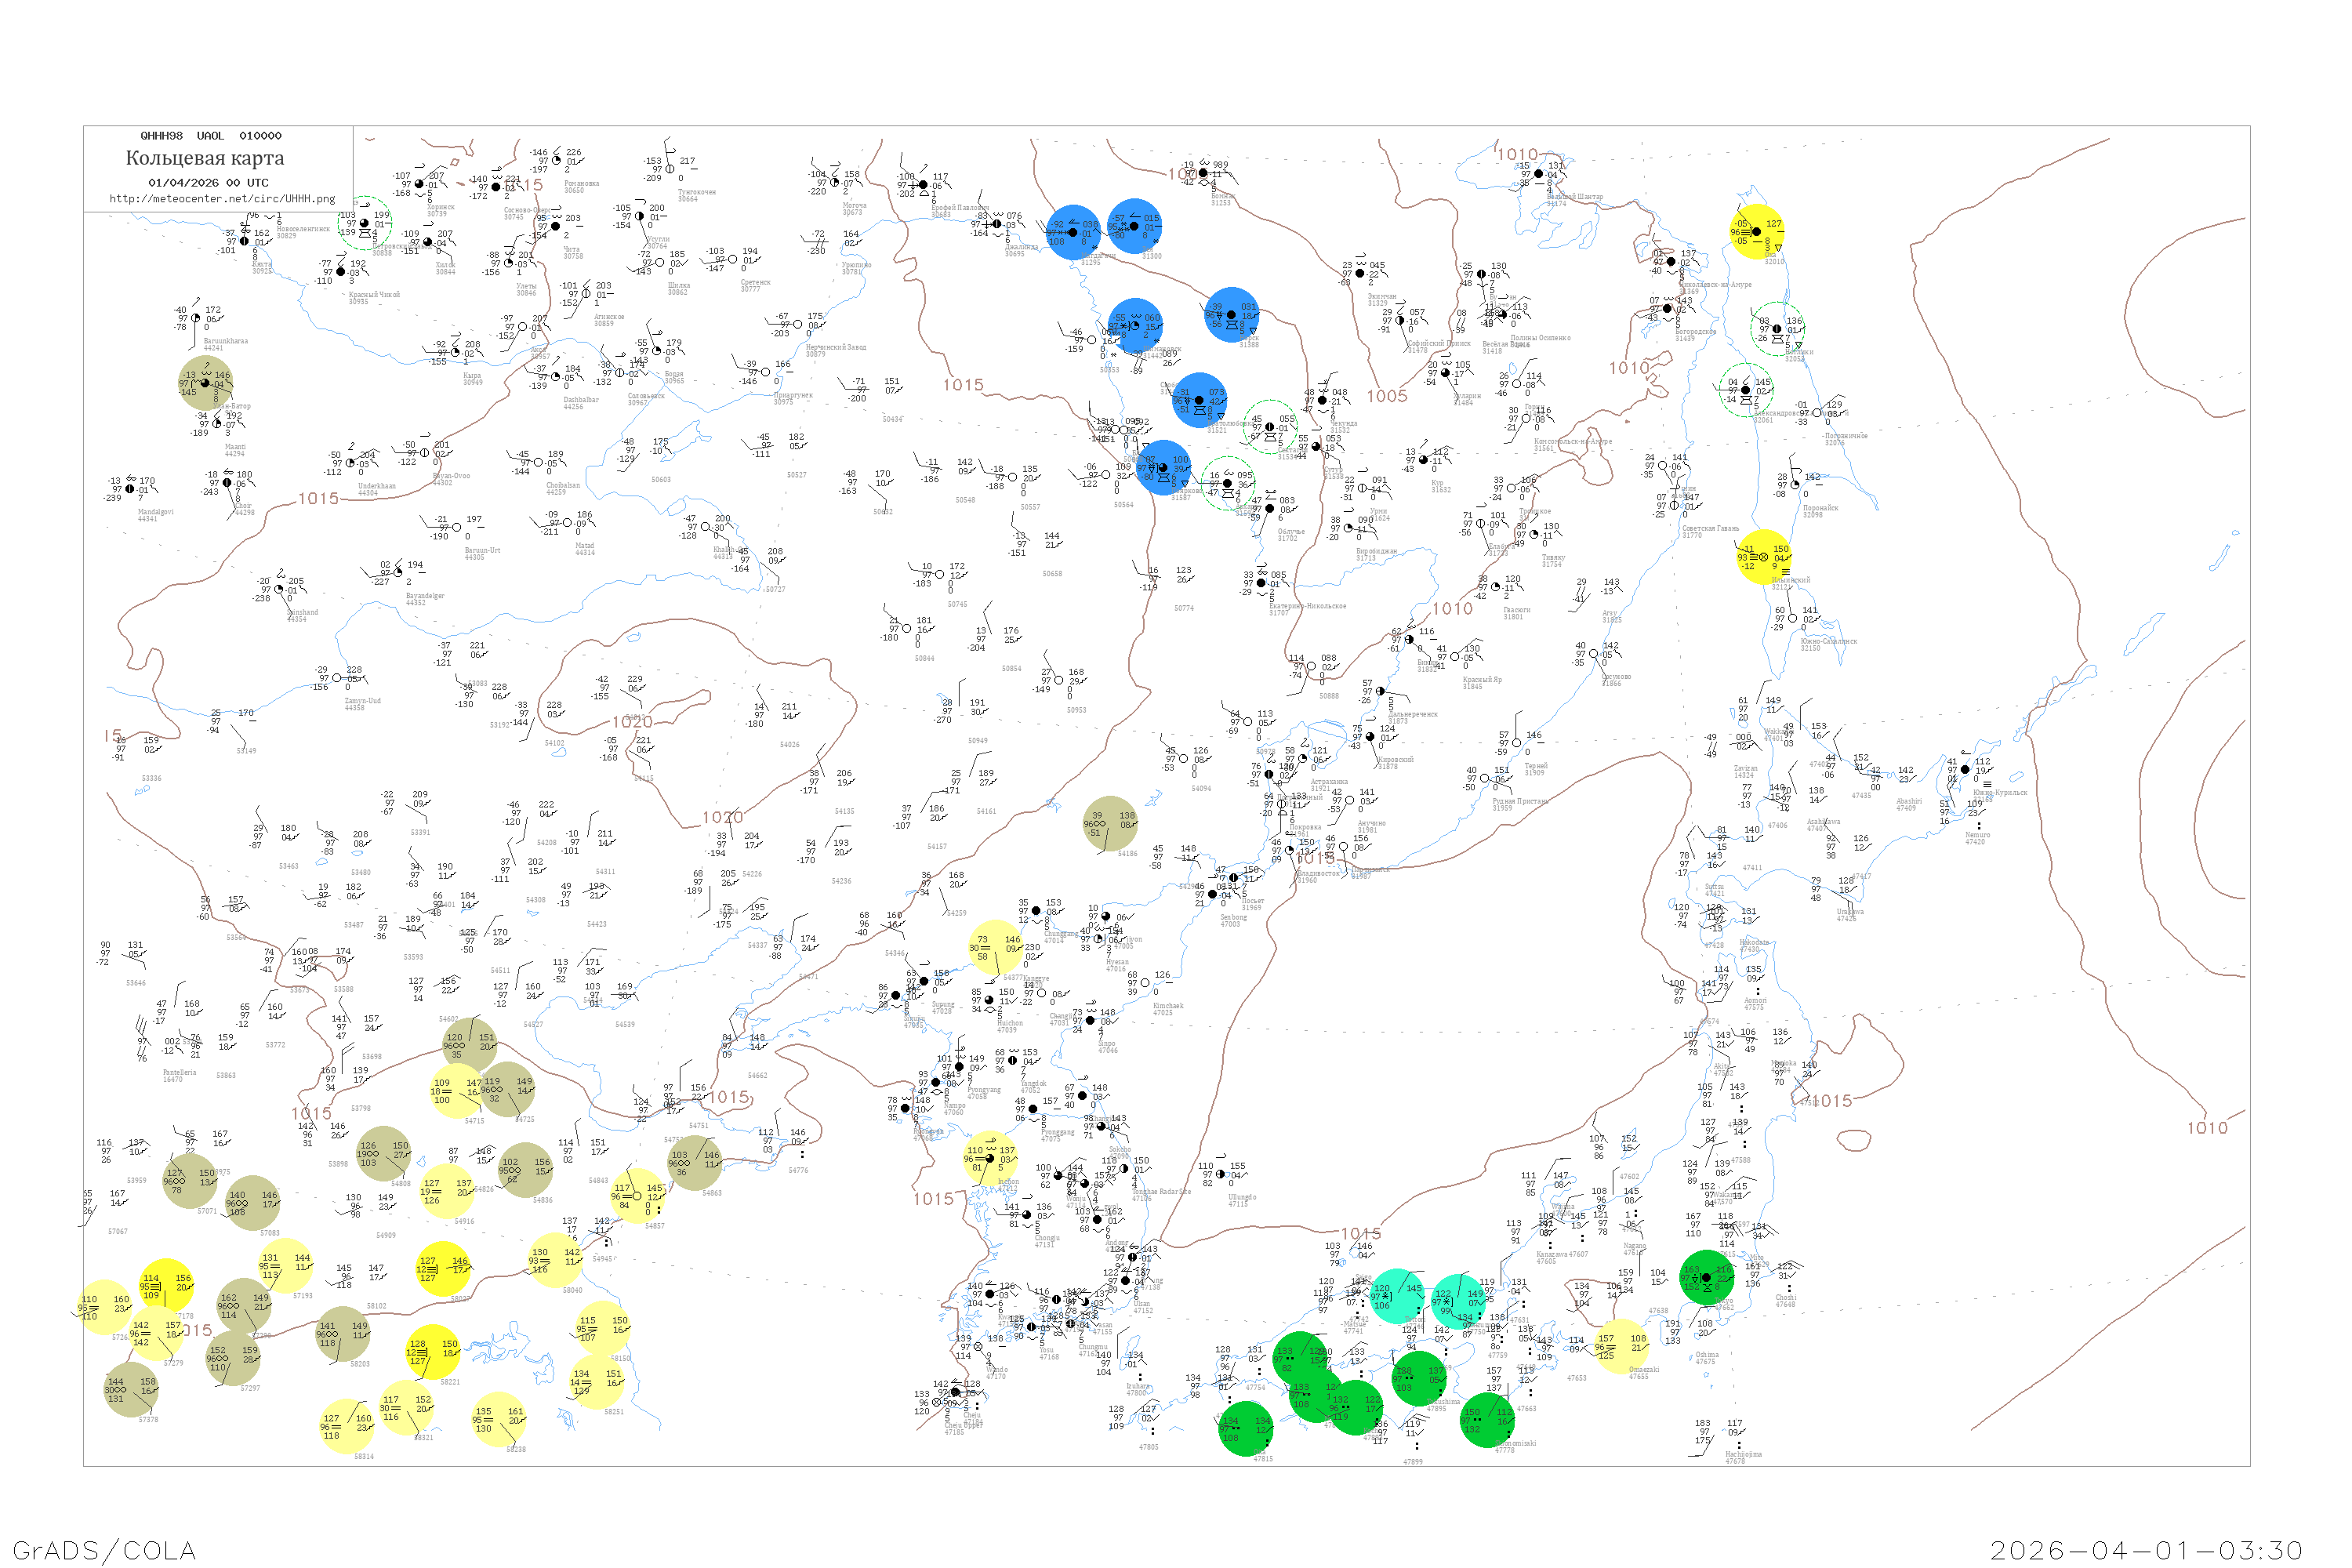2352x1568 pixels.
Task: Click the Кольцевая карта title heading
Action: pos(205,158)
